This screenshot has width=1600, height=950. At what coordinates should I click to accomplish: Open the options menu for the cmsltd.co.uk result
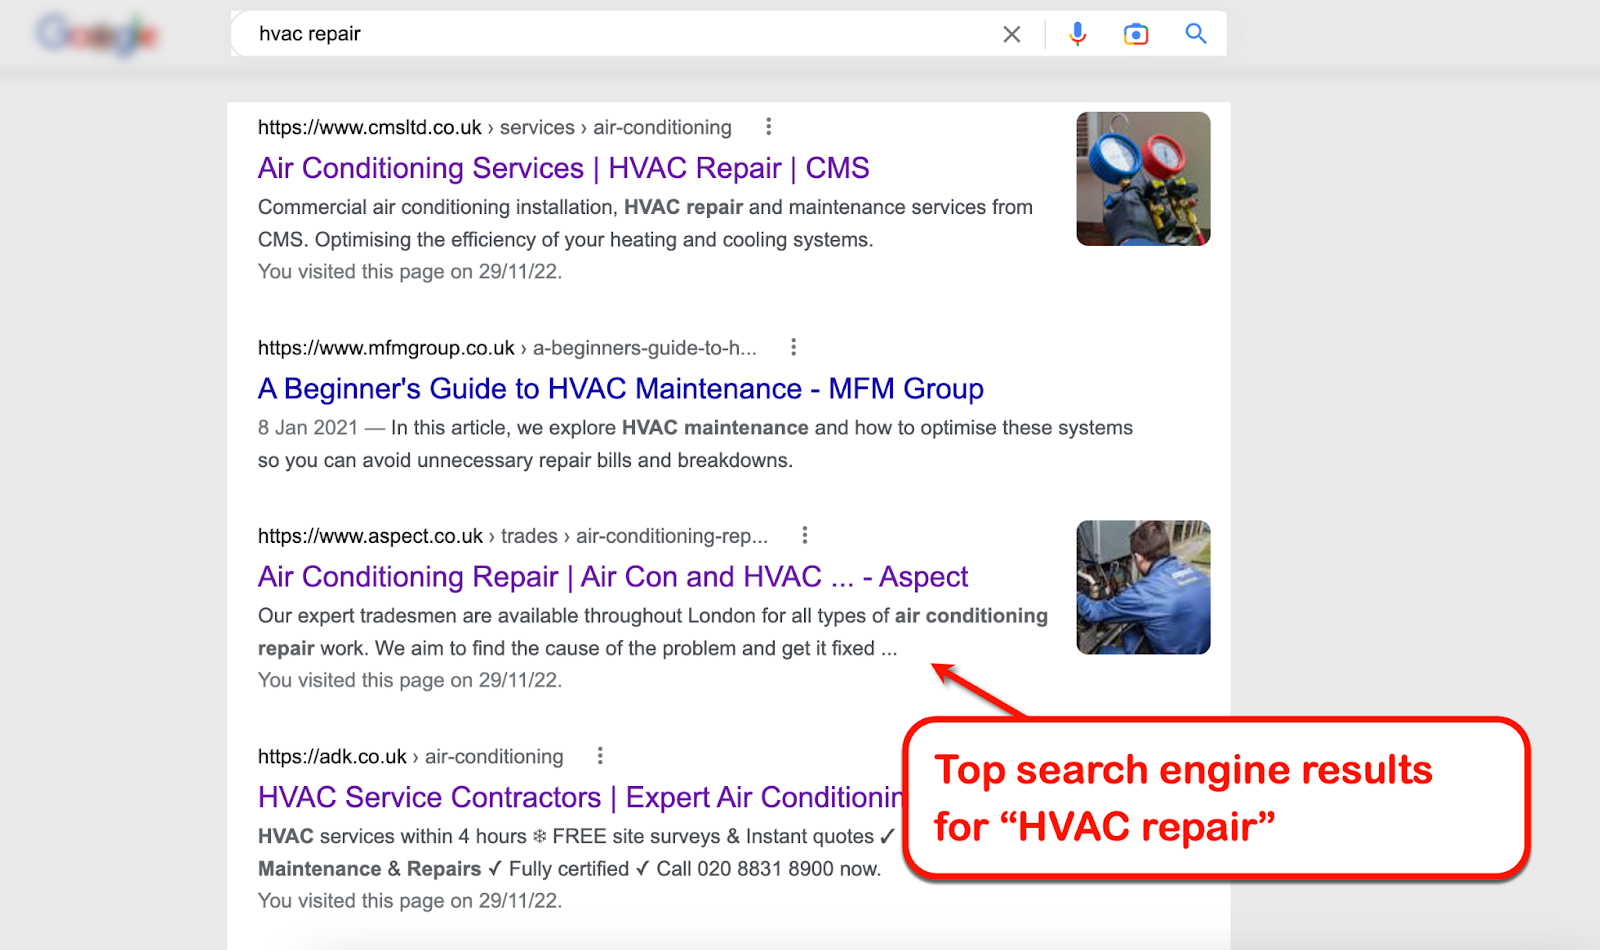click(x=768, y=127)
